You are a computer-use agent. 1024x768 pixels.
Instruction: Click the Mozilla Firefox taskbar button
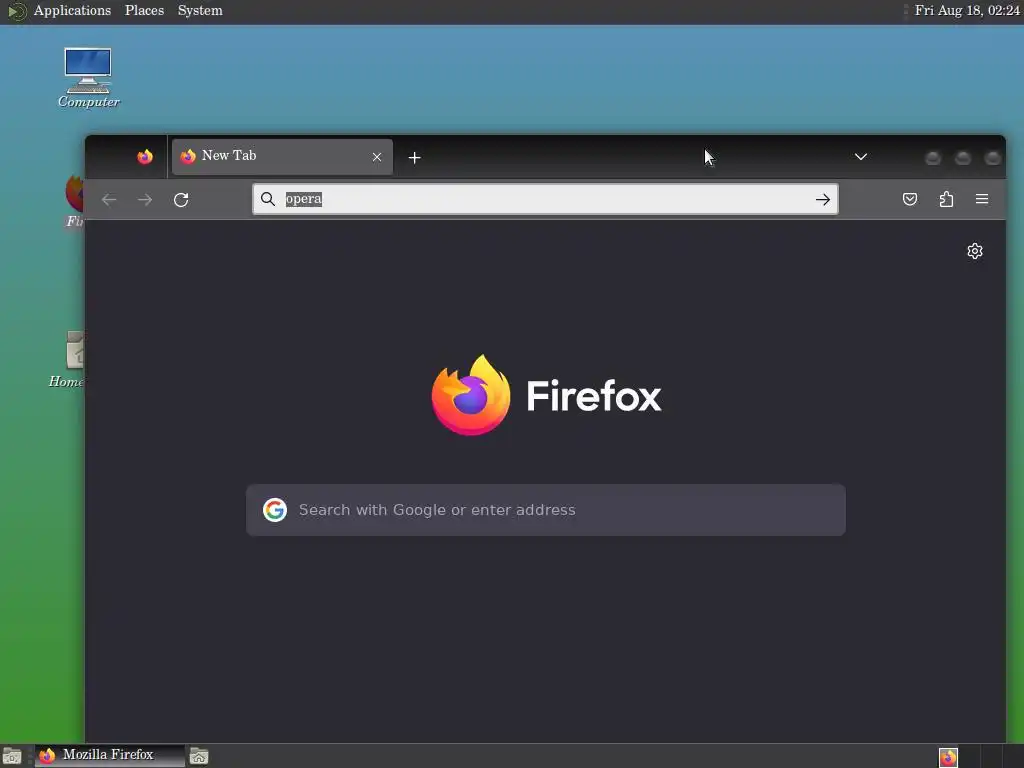coord(109,756)
